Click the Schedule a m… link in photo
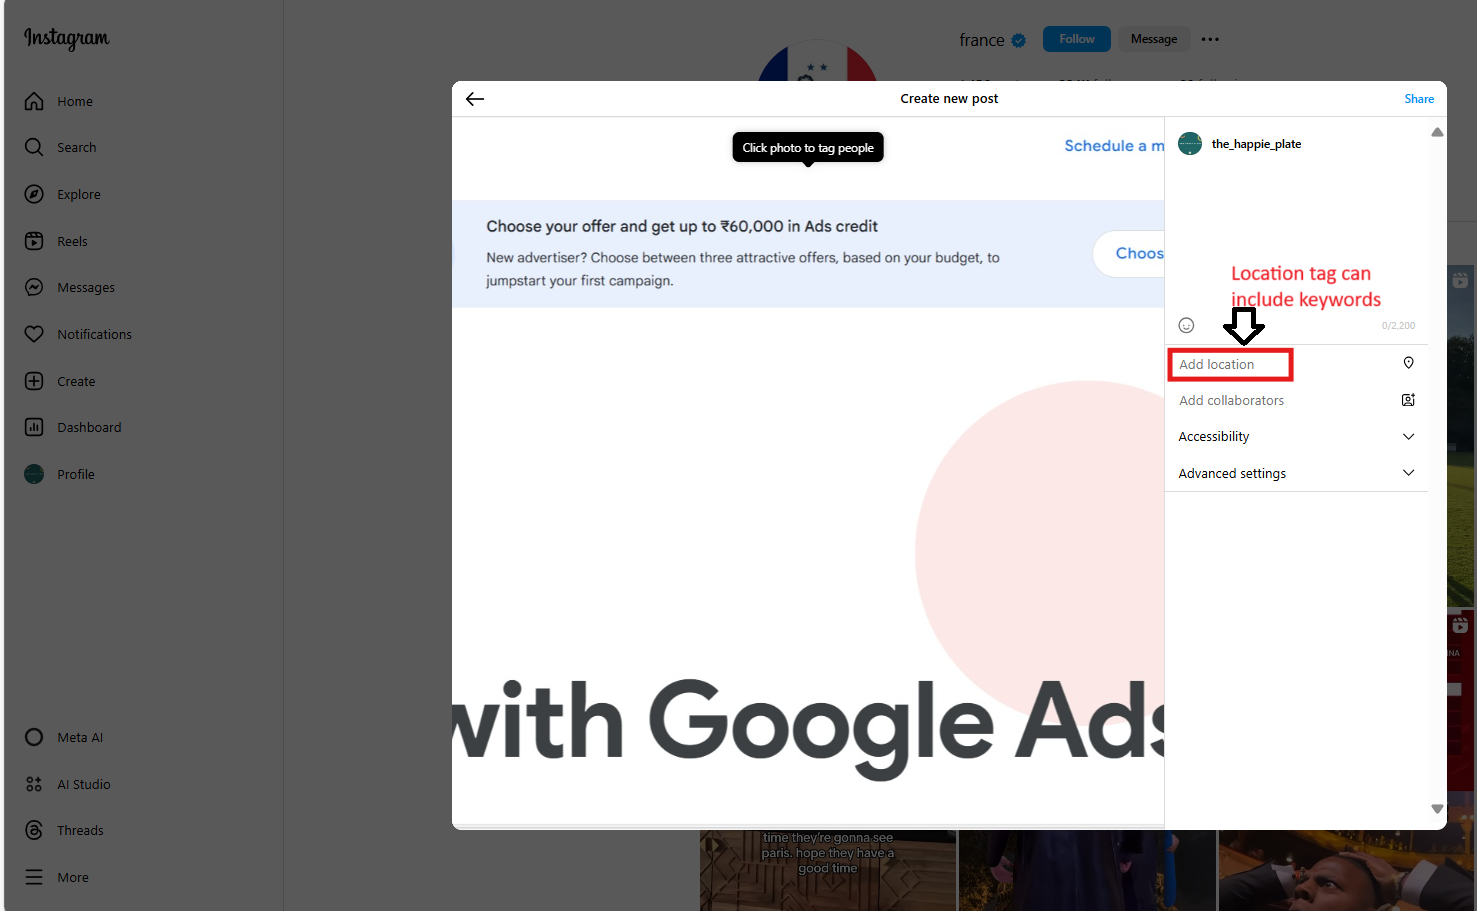1477x911 pixels. coord(1114,146)
